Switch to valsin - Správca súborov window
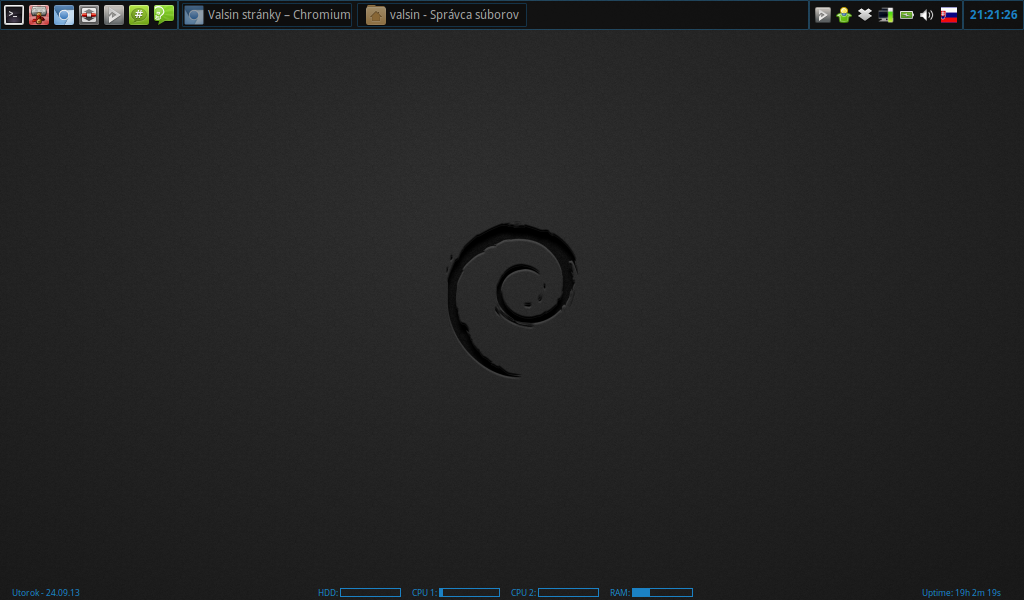The image size is (1024, 600). (442, 15)
